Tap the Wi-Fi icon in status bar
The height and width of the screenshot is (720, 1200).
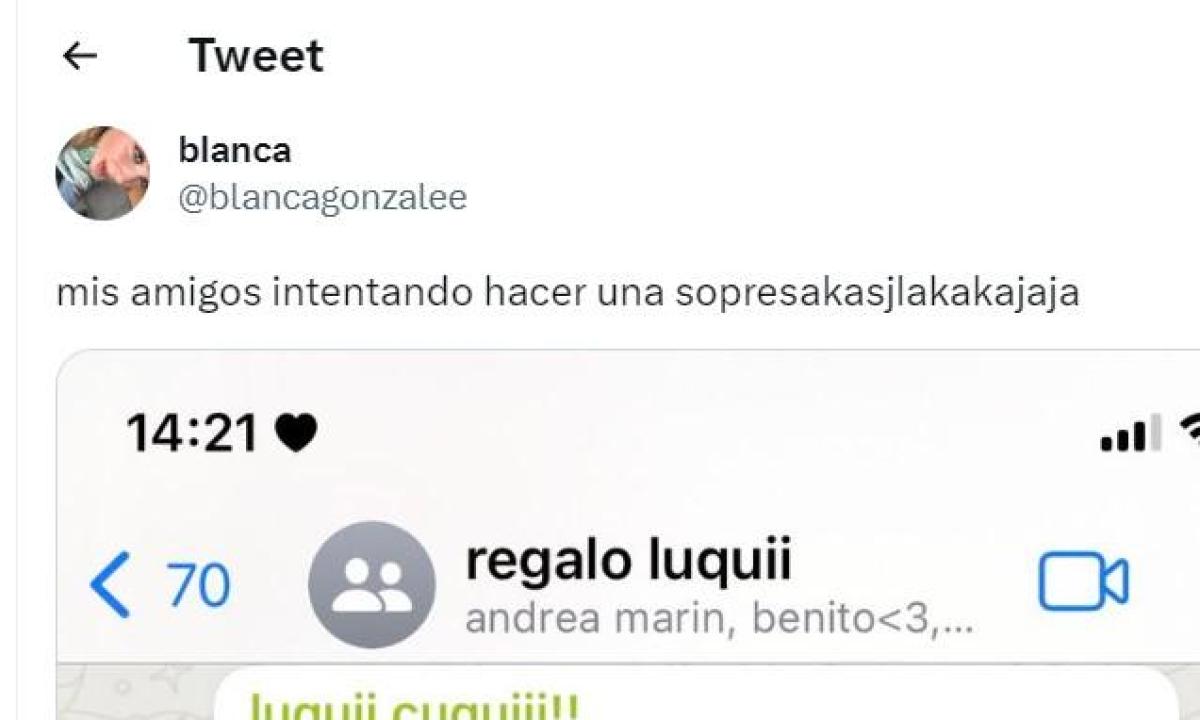pos(1189,433)
